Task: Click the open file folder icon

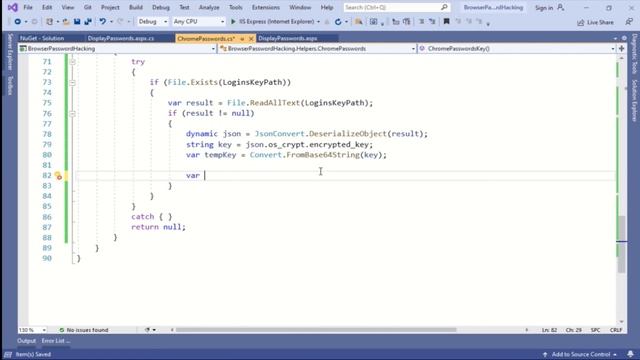Action: (66, 22)
